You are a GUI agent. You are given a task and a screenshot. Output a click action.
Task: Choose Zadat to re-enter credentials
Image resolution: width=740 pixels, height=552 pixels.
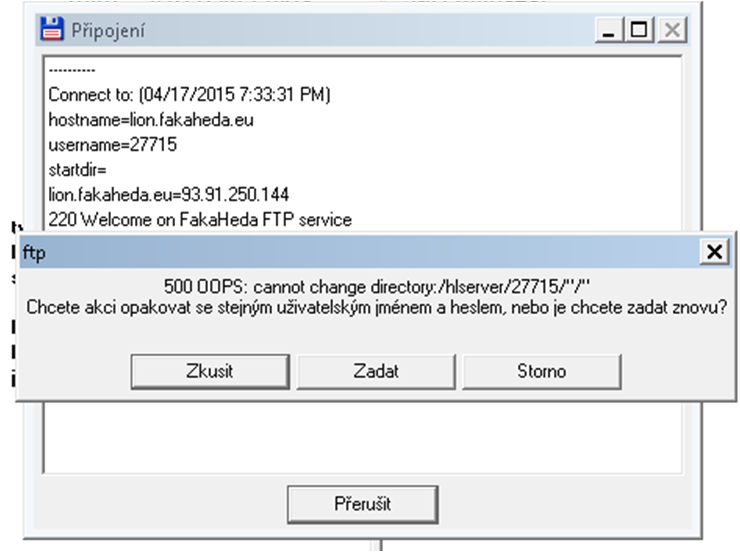(376, 372)
